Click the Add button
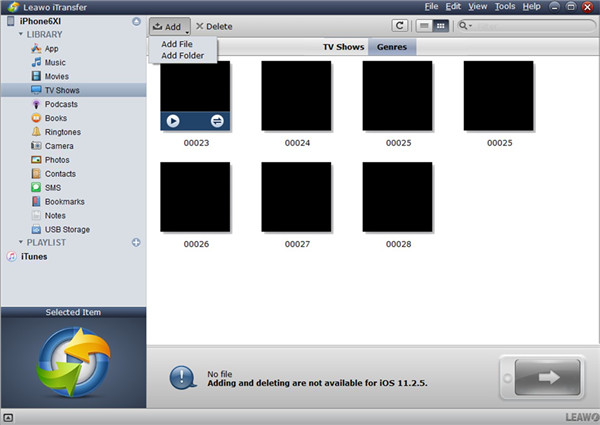The width and height of the screenshot is (600, 425). pyautogui.click(x=170, y=26)
